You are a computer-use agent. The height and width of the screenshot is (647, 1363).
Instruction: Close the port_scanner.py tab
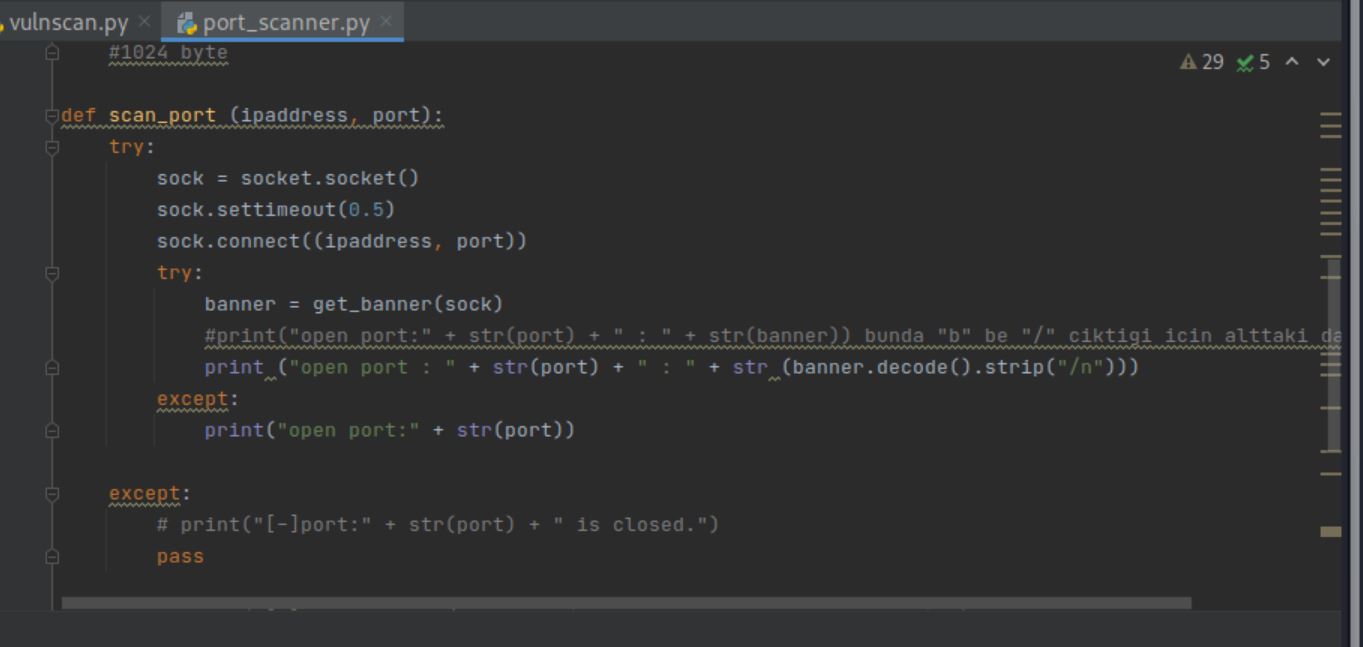click(x=386, y=21)
